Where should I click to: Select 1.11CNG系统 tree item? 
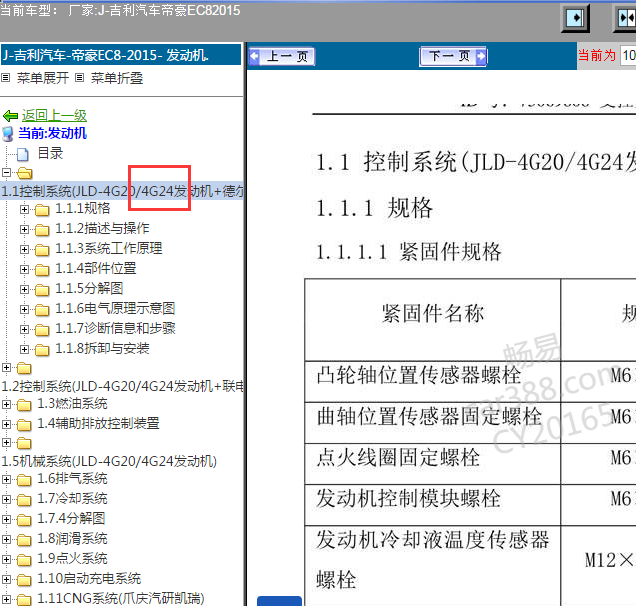[x=121, y=598]
